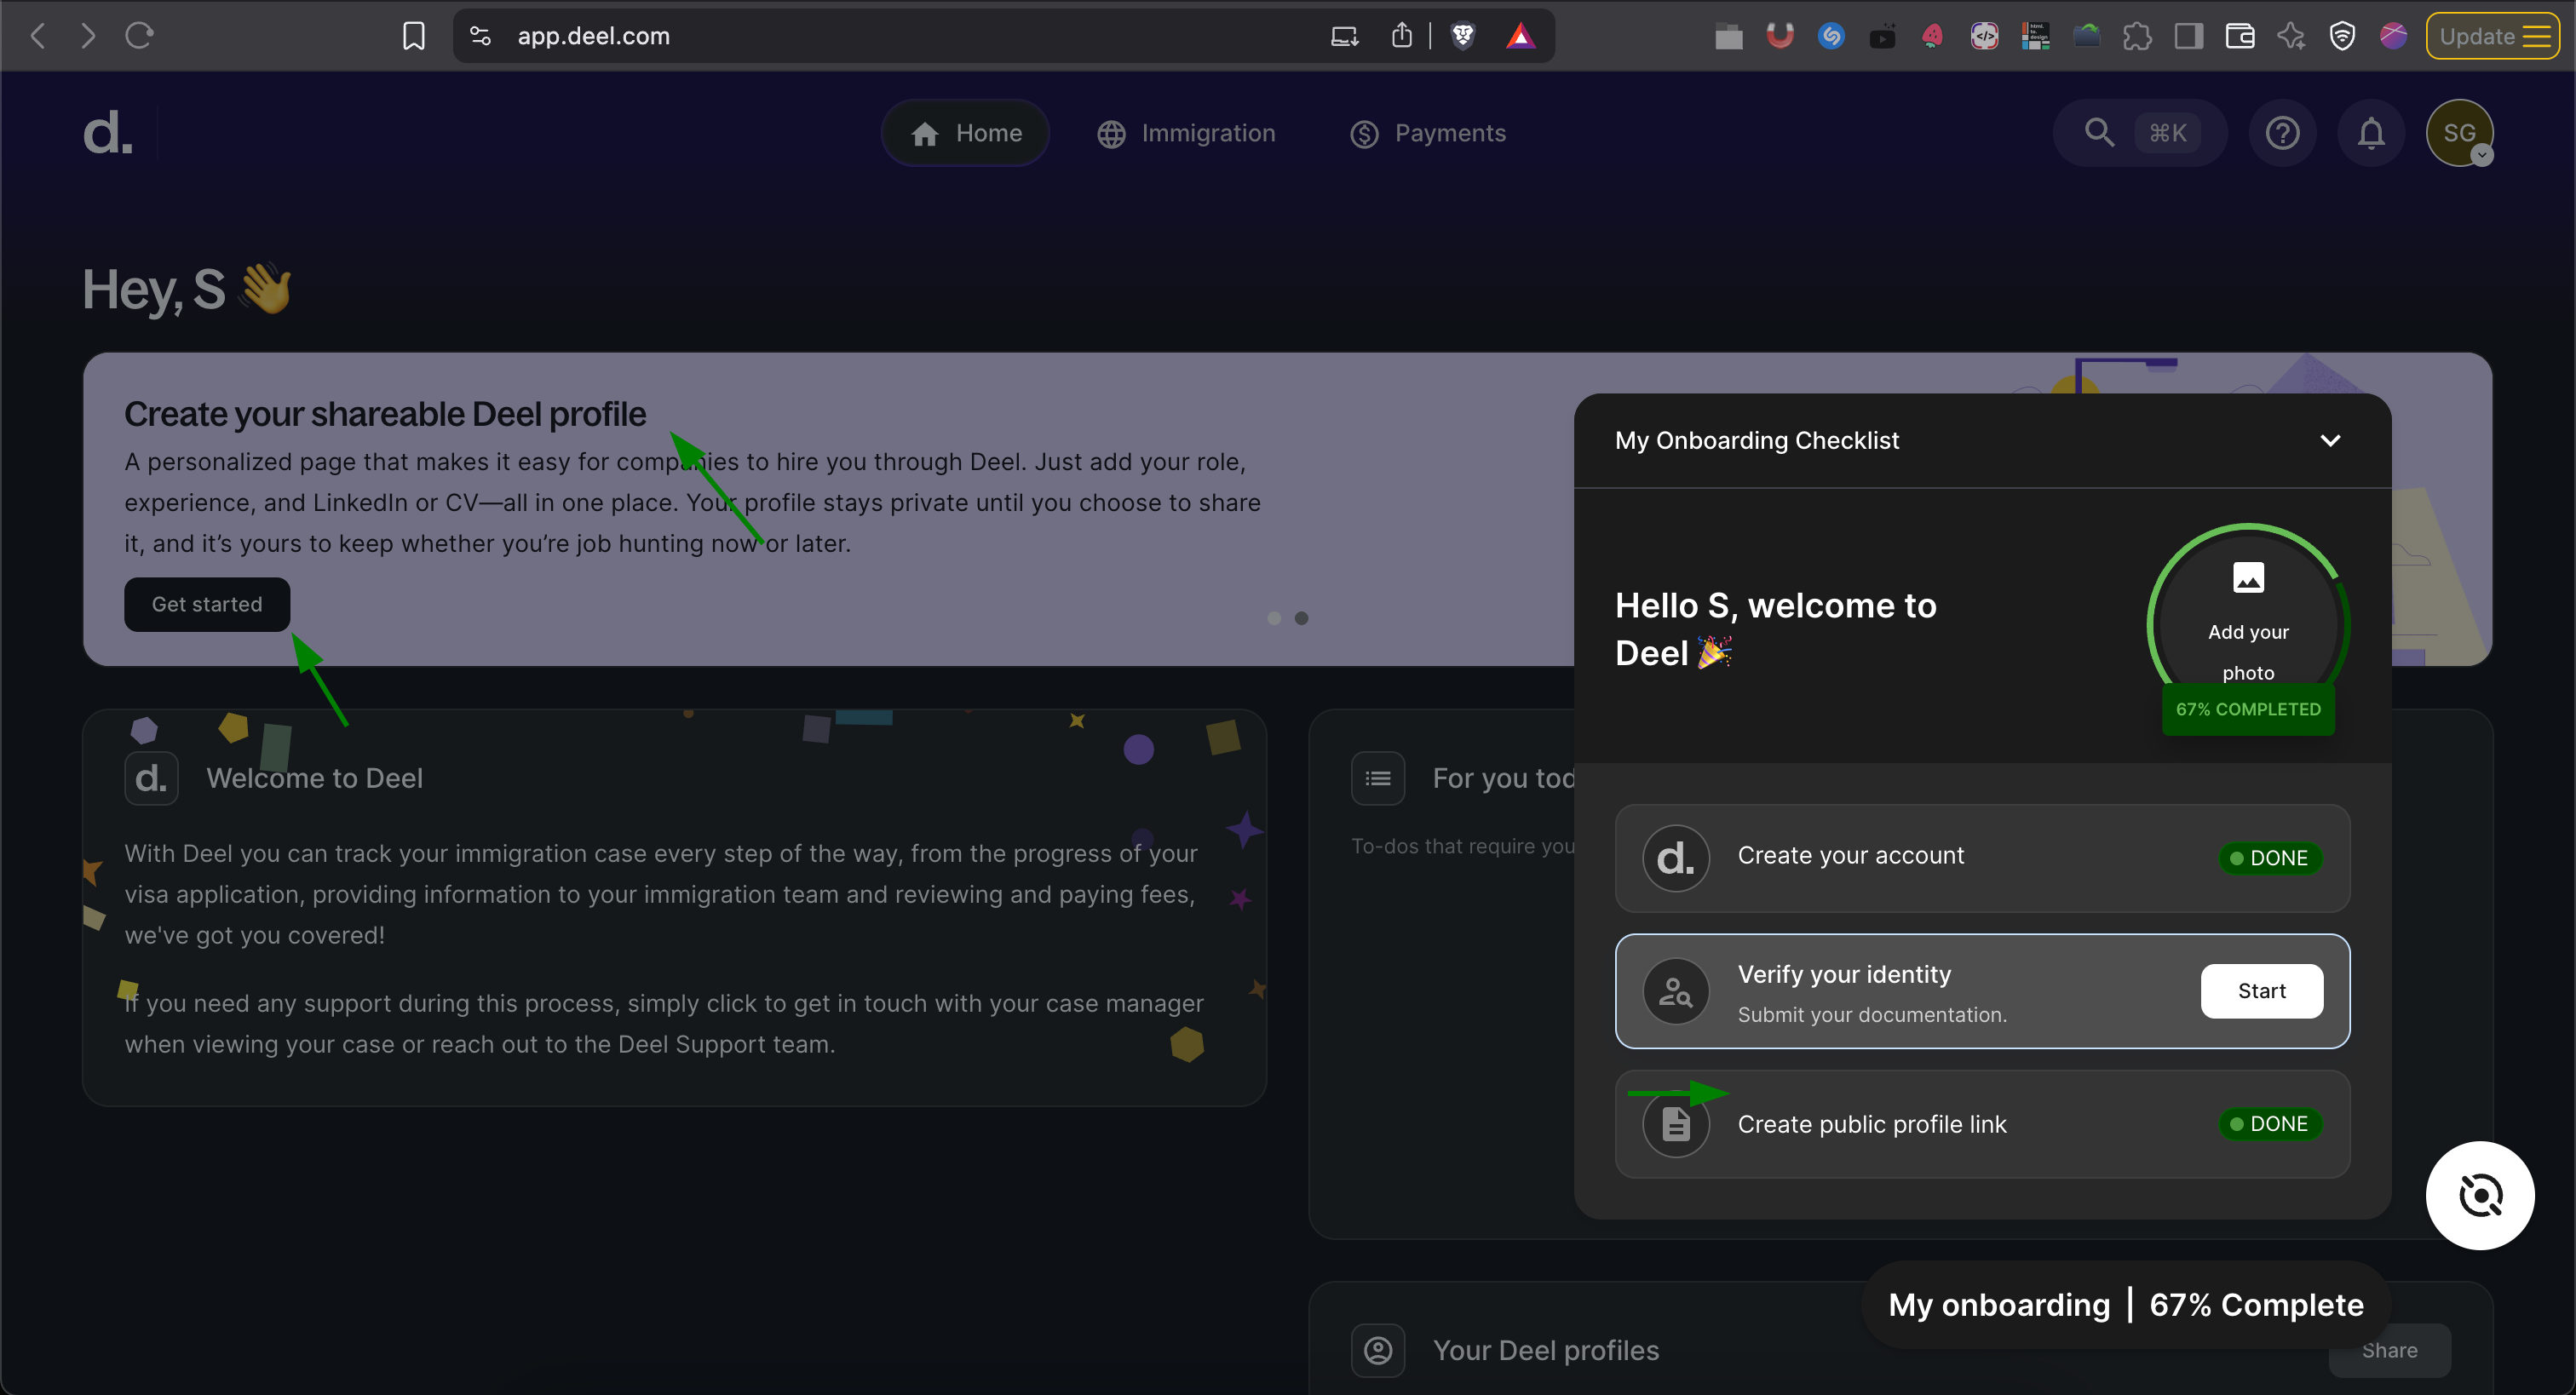Click the Deel logo in header
This screenshot has width=2576, height=1395.
107,133
